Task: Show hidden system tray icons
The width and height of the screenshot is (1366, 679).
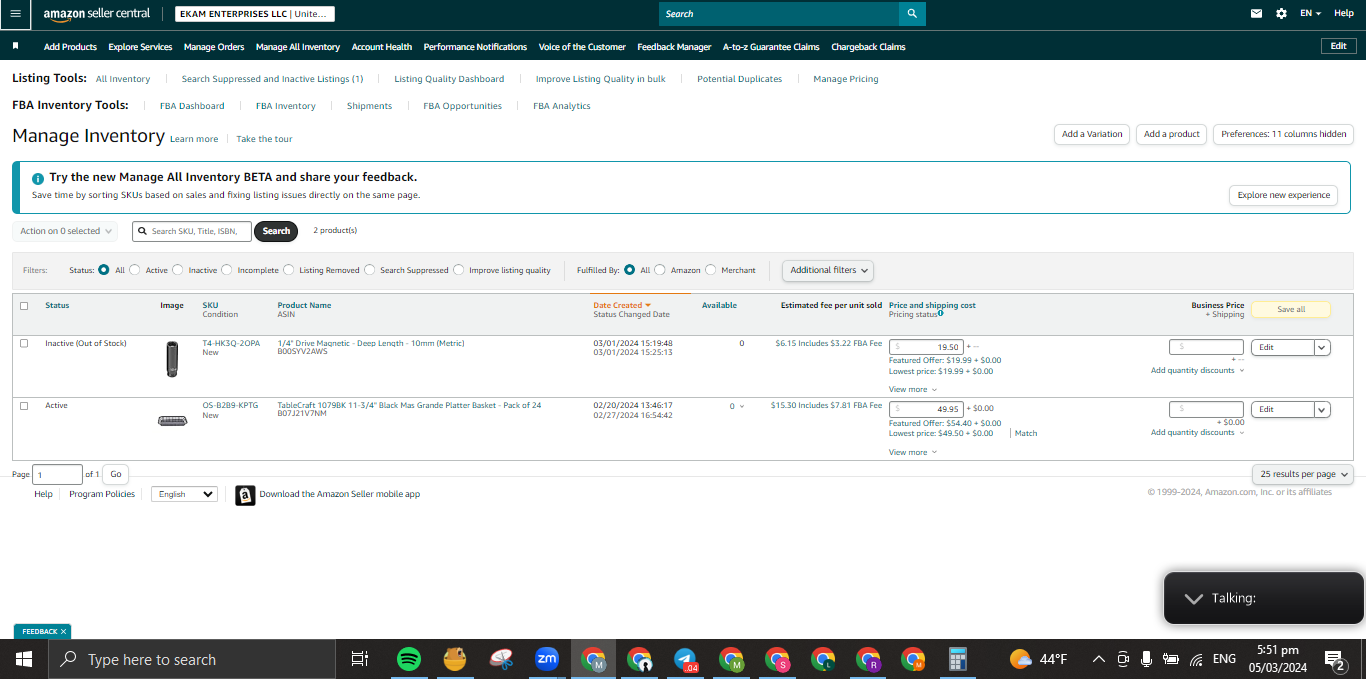Action: point(1098,659)
